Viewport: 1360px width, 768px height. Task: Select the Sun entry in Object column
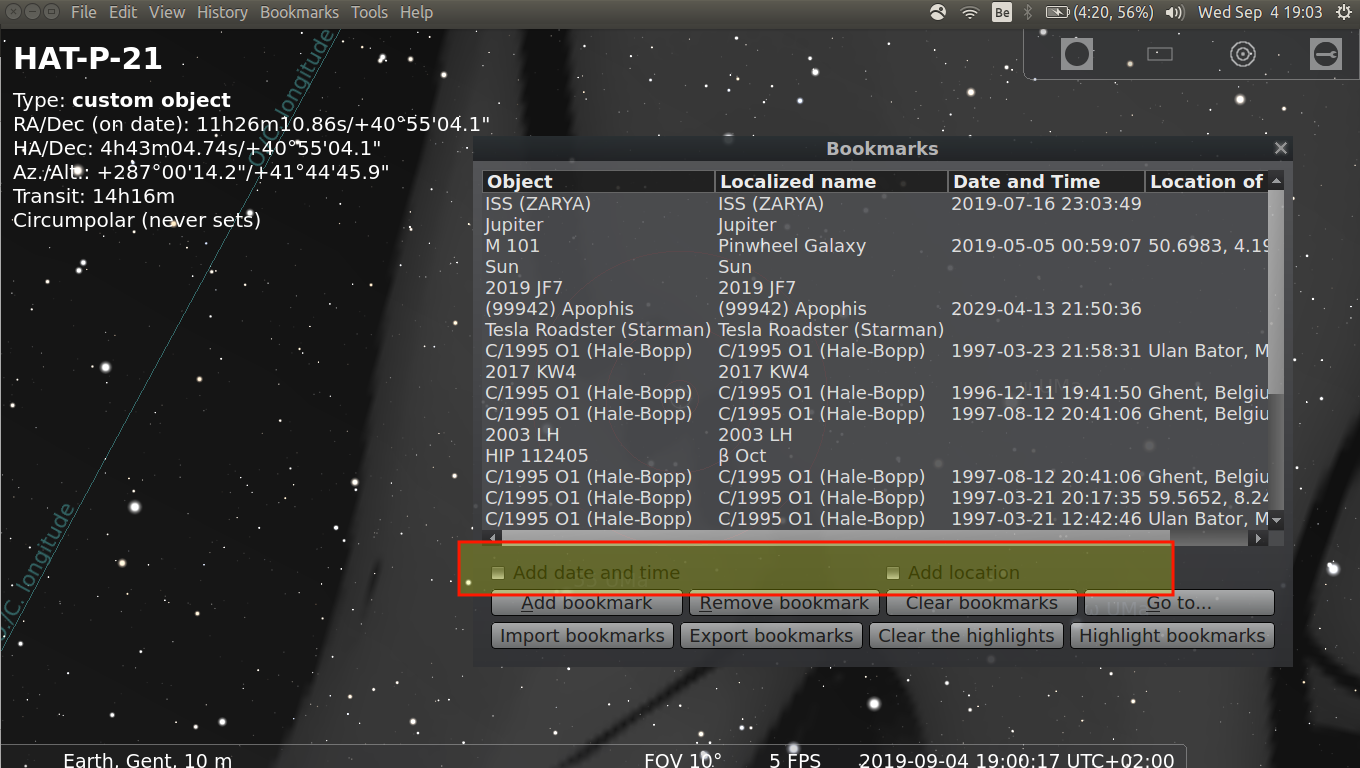[502, 266]
